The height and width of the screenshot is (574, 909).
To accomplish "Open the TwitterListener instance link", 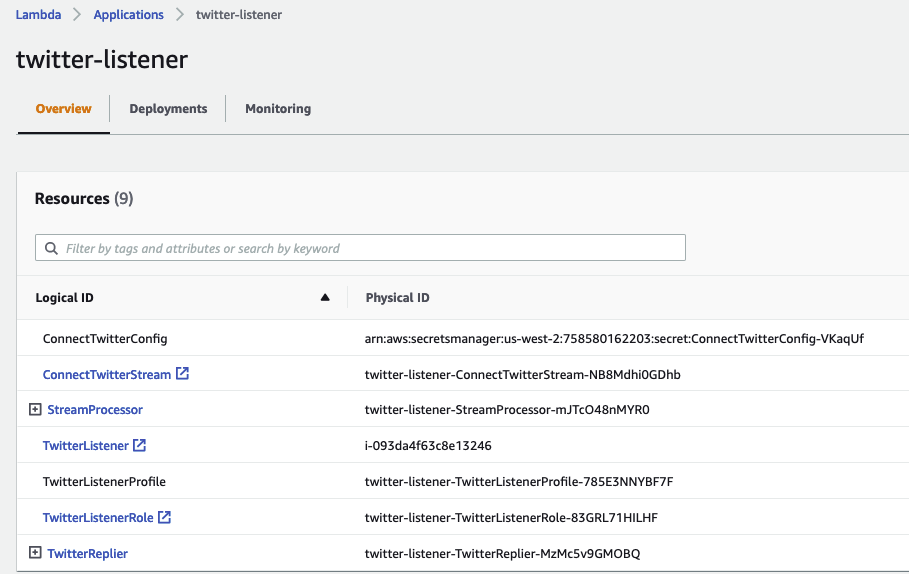I will 86,446.
